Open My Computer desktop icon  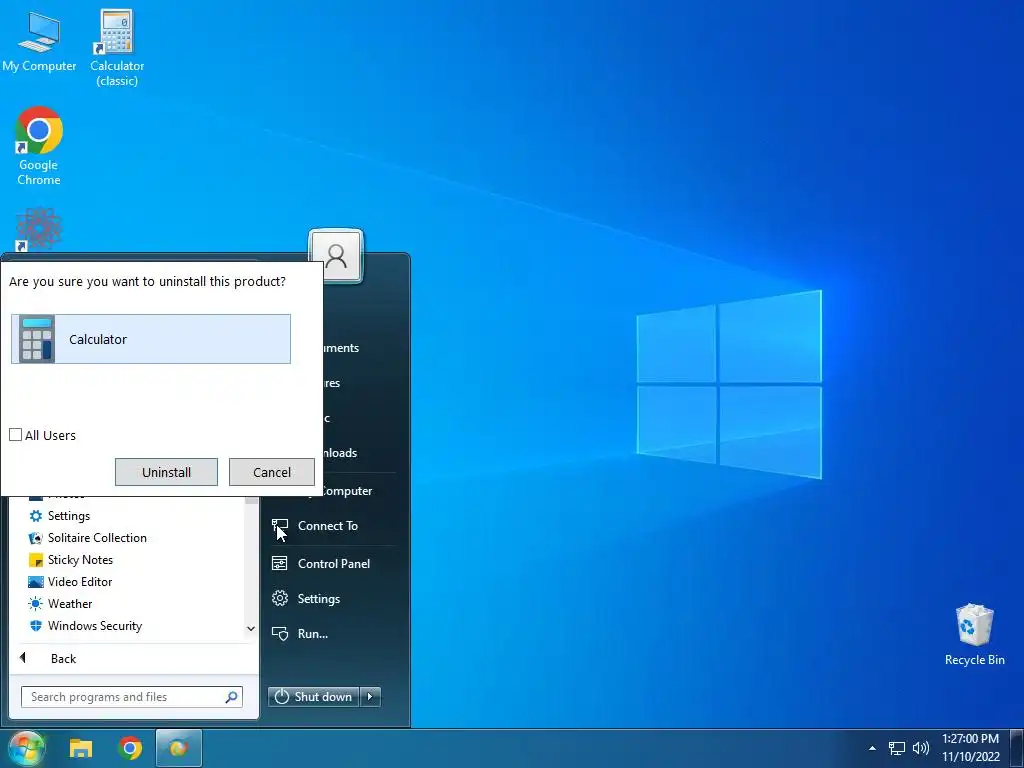click(x=39, y=41)
